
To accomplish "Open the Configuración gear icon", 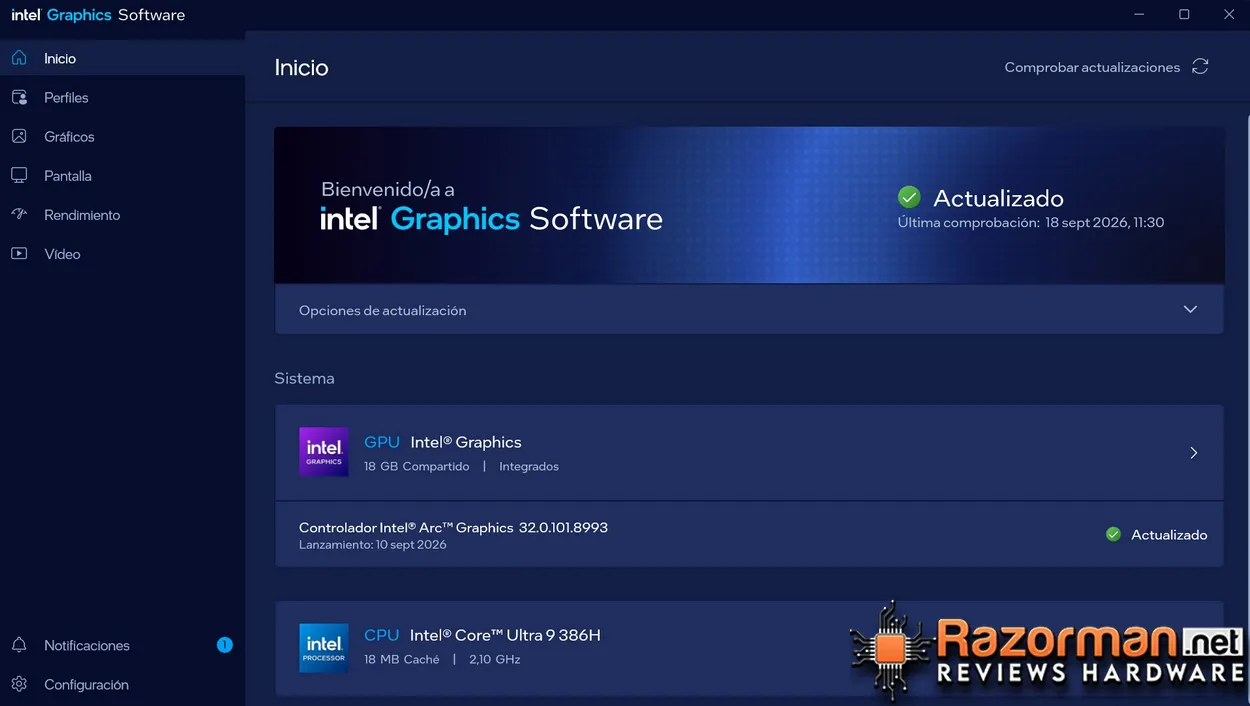I will [x=19, y=684].
